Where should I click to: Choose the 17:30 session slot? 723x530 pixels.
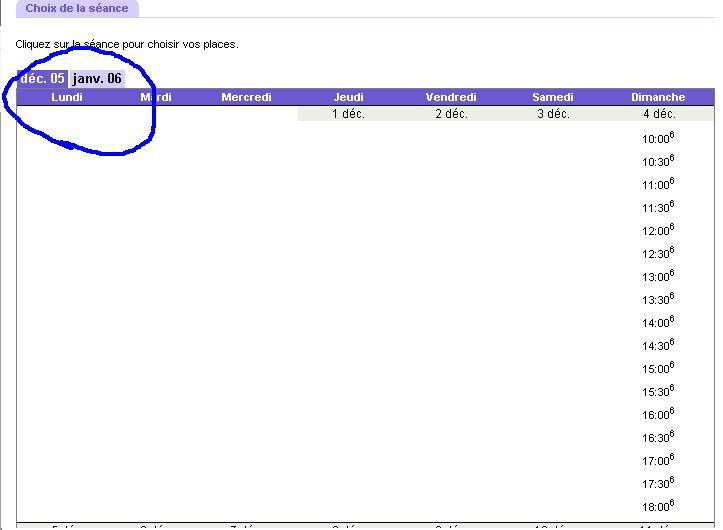[x=657, y=484]
